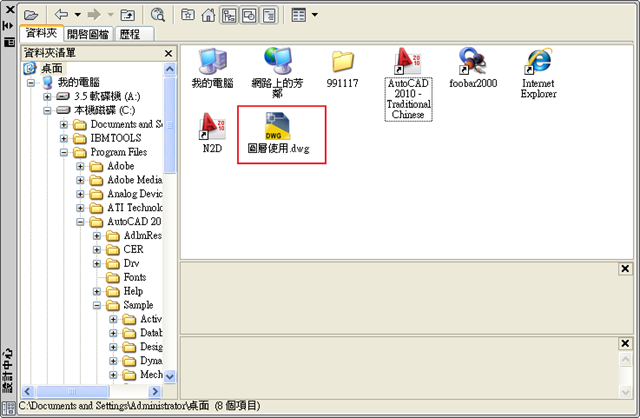Screen dimensions: 640x418
Task: Switch to the 資料夾 tab
Action: click(x=41, y=33)
